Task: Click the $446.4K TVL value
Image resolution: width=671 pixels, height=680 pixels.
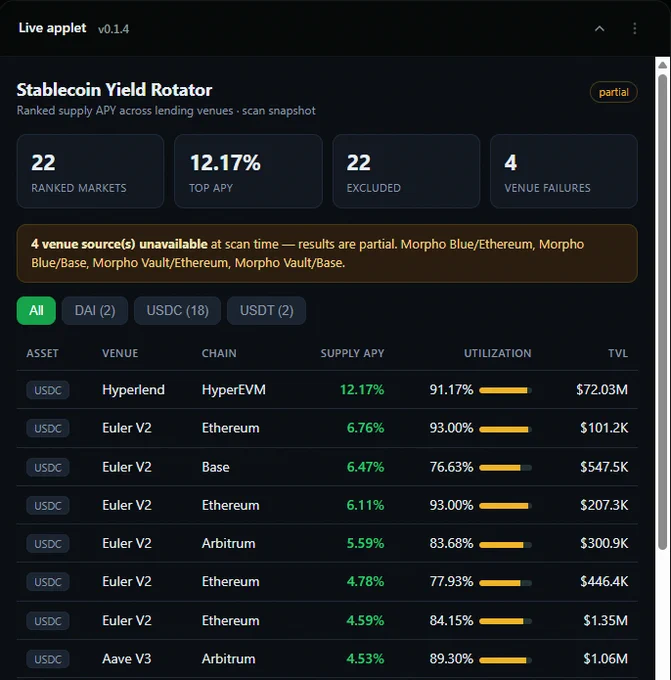Action: 604,582
